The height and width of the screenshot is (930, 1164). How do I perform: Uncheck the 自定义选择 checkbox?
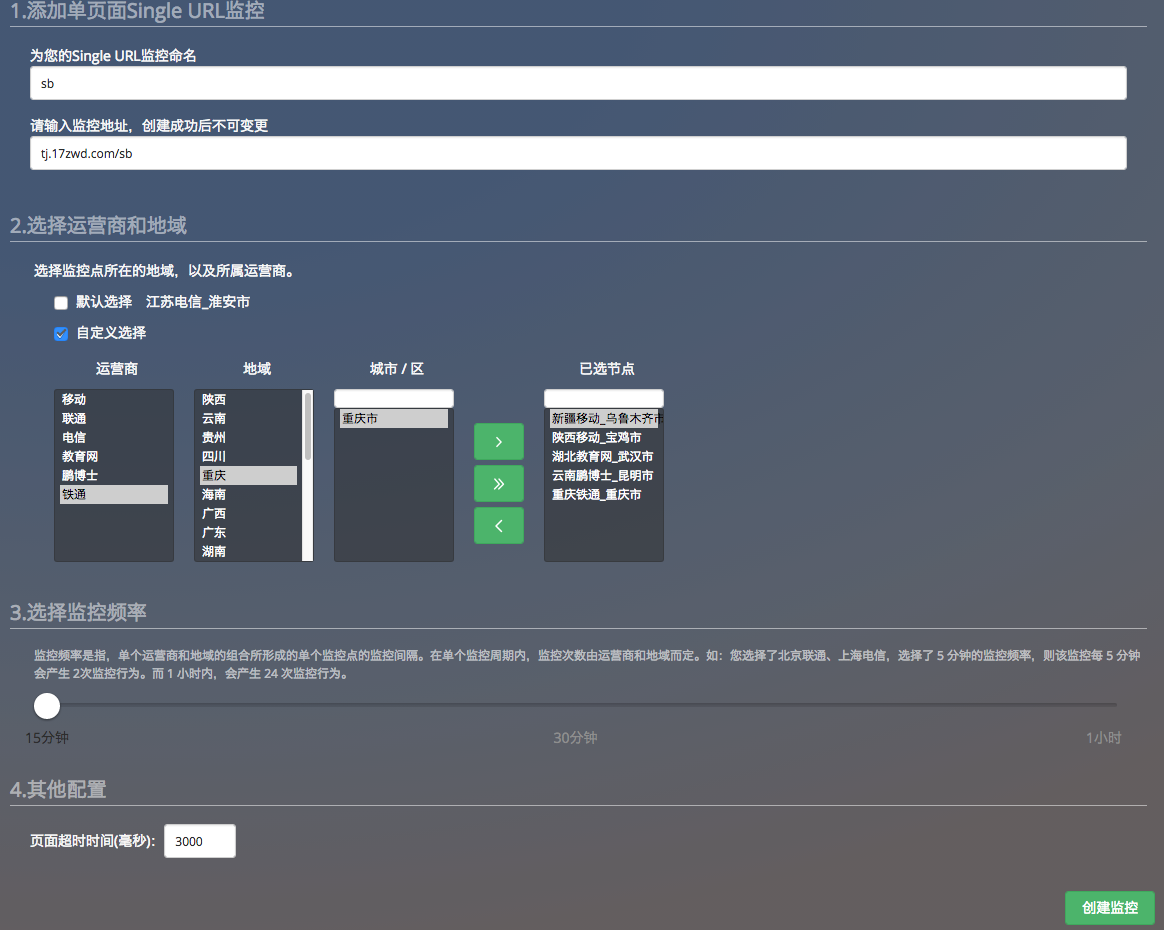61,334
